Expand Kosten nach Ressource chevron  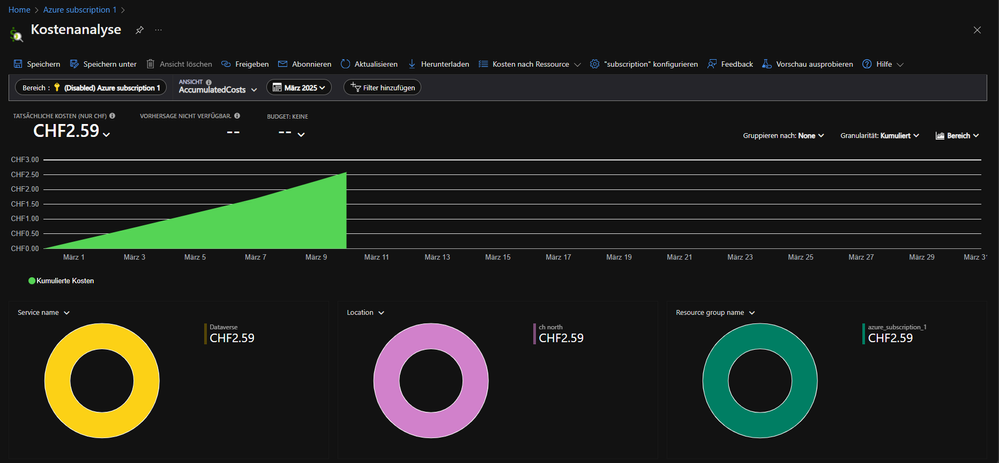pos(577,65)
